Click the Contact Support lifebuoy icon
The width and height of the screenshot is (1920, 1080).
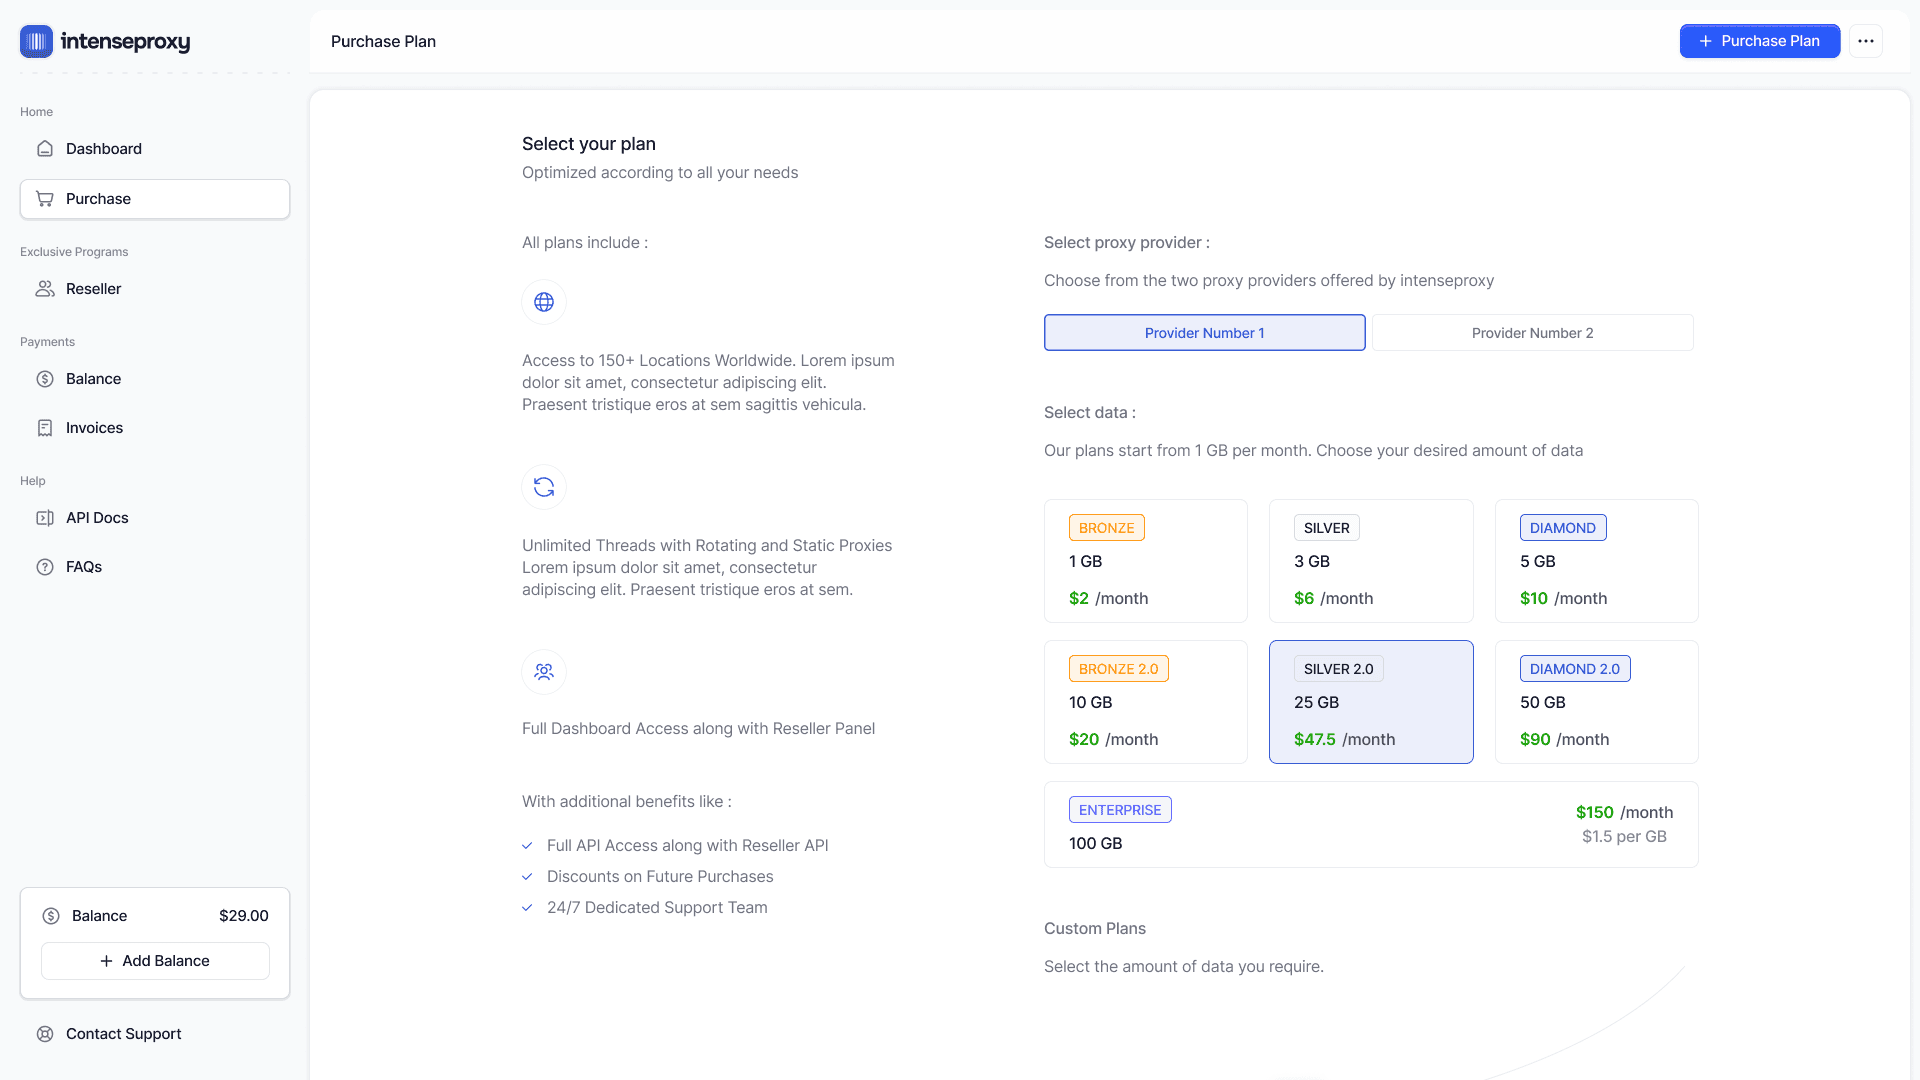pos(45,1034)
